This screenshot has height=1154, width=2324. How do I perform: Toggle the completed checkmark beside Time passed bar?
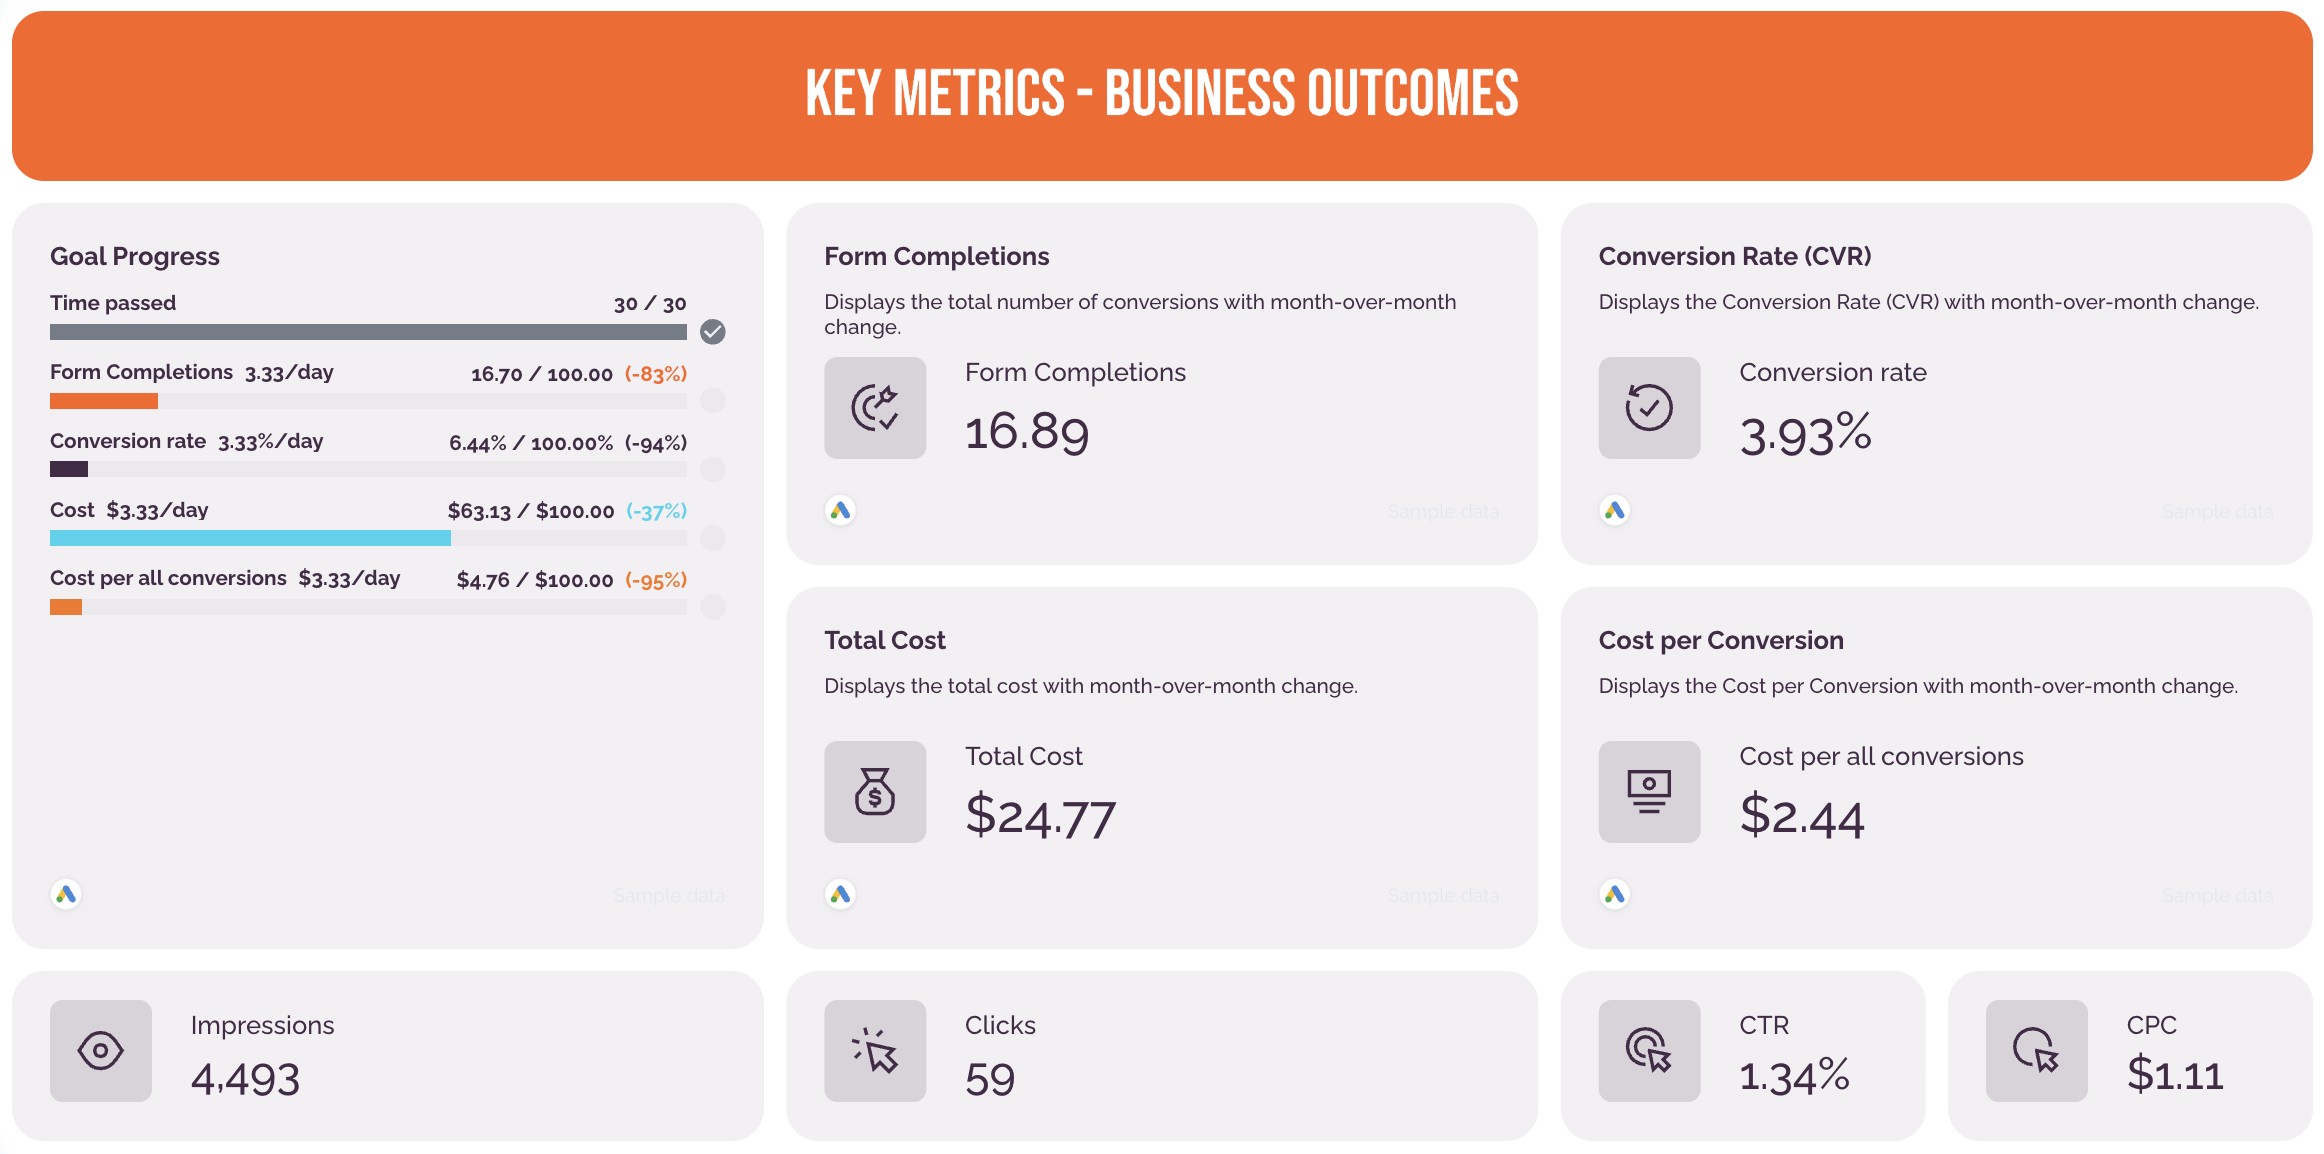coord(713,331)
